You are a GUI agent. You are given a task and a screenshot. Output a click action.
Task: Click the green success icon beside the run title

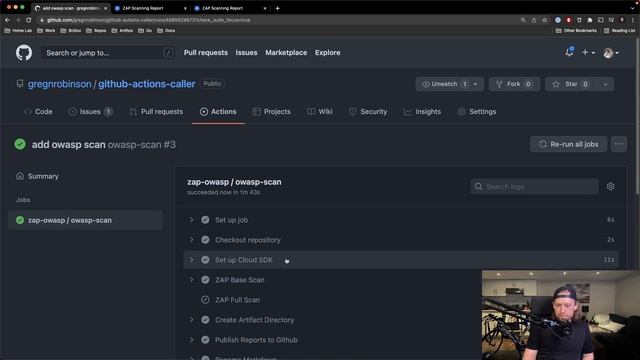coord(20,144)
